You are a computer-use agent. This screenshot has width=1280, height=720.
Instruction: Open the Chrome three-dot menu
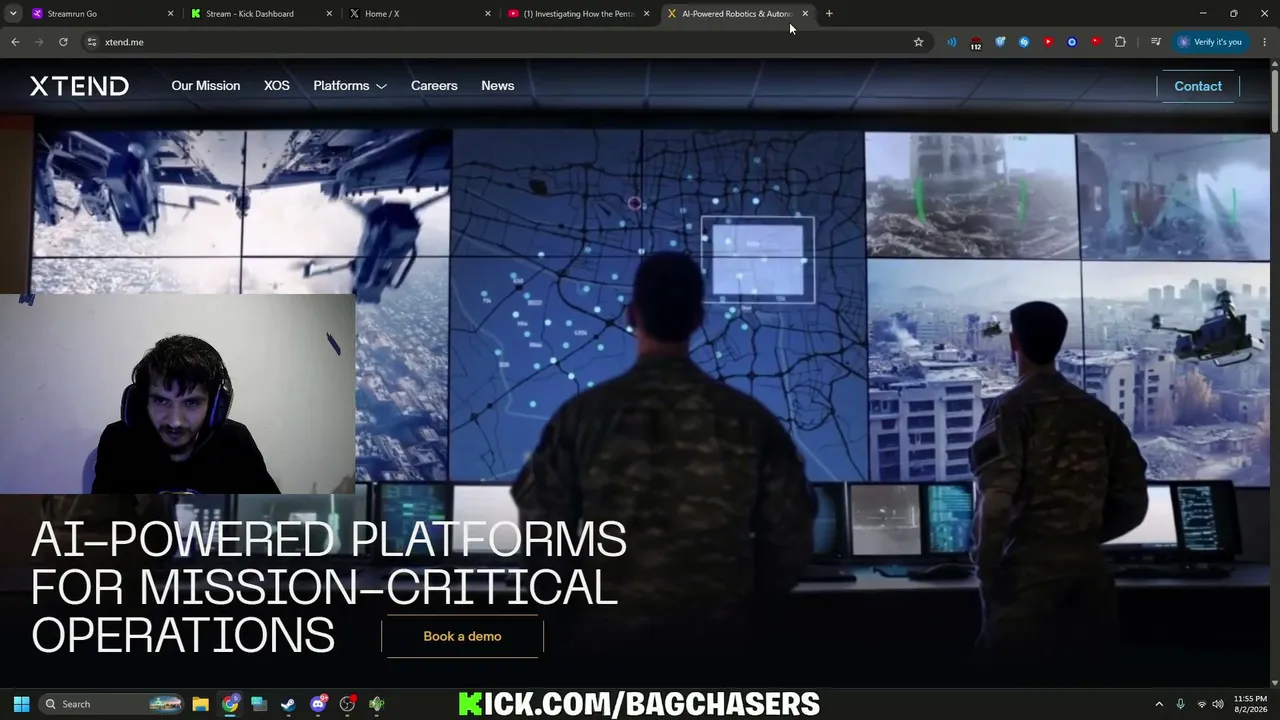click(x=1265, y=42)
